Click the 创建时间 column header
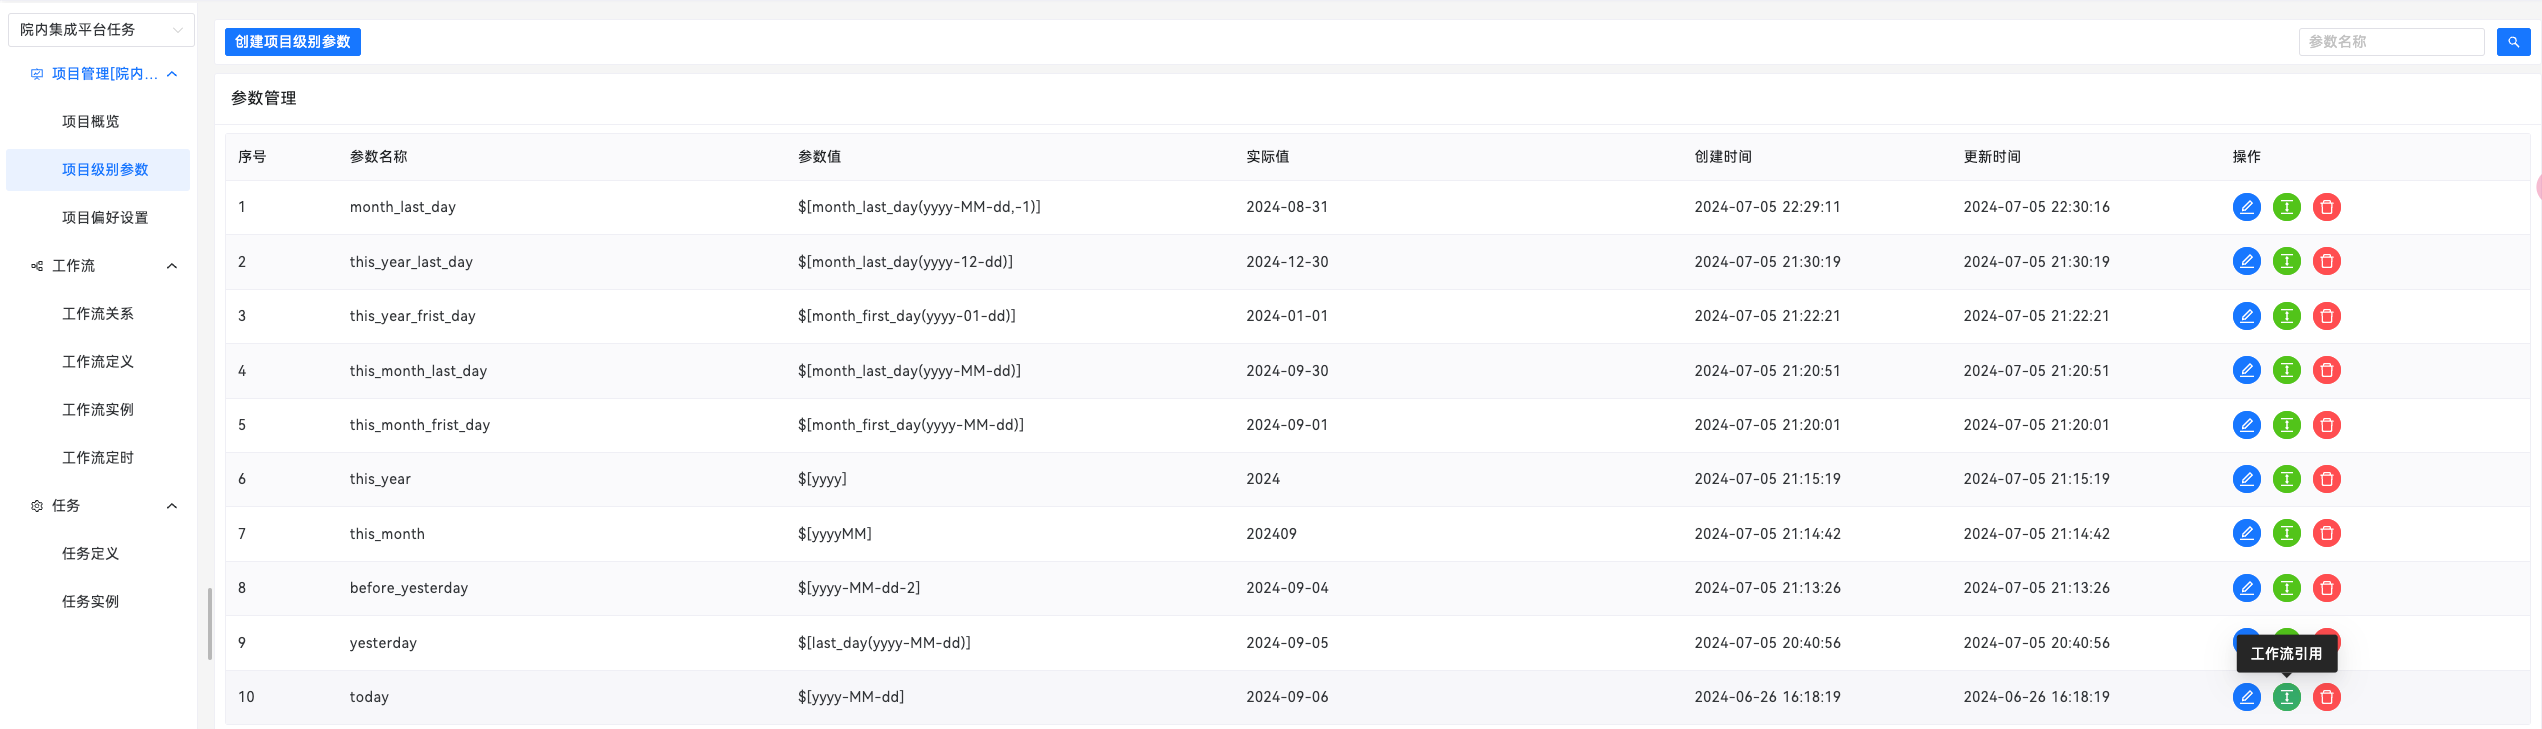The width and height of the screenshot is (2542, 729). [1723, 157]
